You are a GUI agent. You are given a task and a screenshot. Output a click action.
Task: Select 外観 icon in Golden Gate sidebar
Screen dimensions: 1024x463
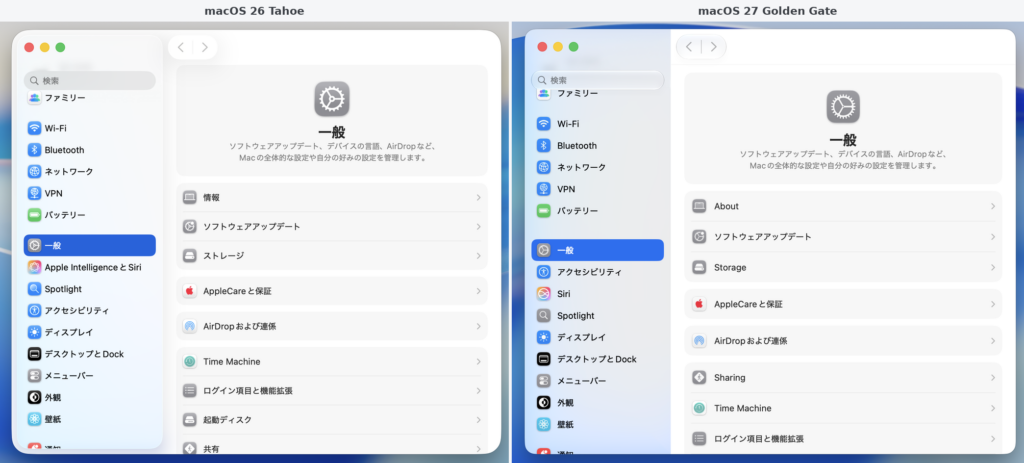(x=543, y=402)
